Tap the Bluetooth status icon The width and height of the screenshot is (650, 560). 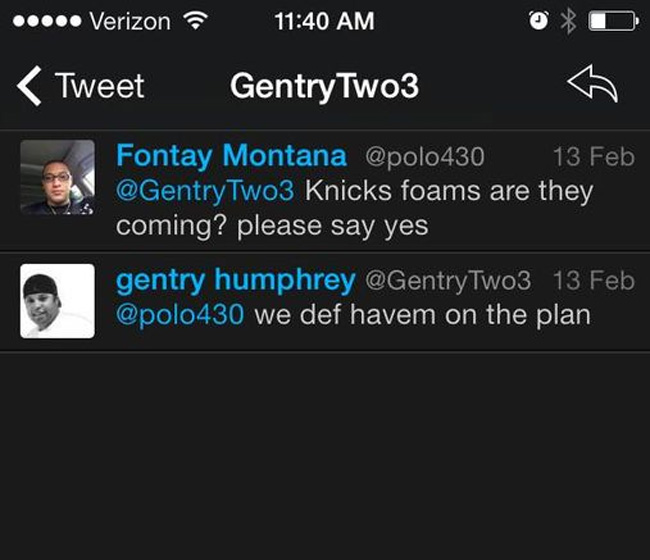coord(567,21)
